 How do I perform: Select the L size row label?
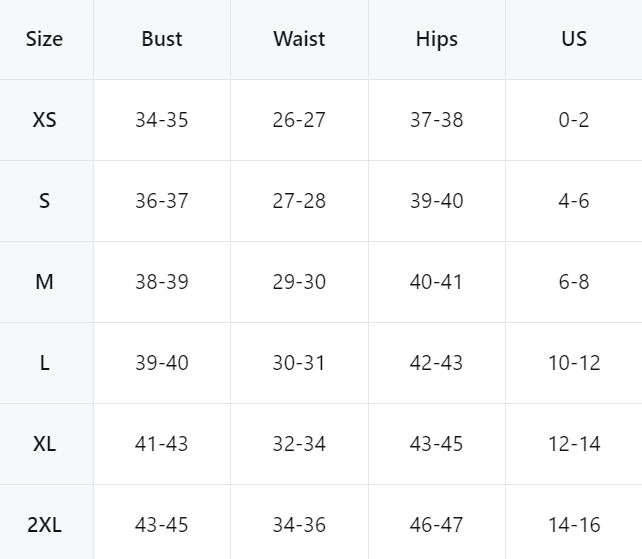44,363
